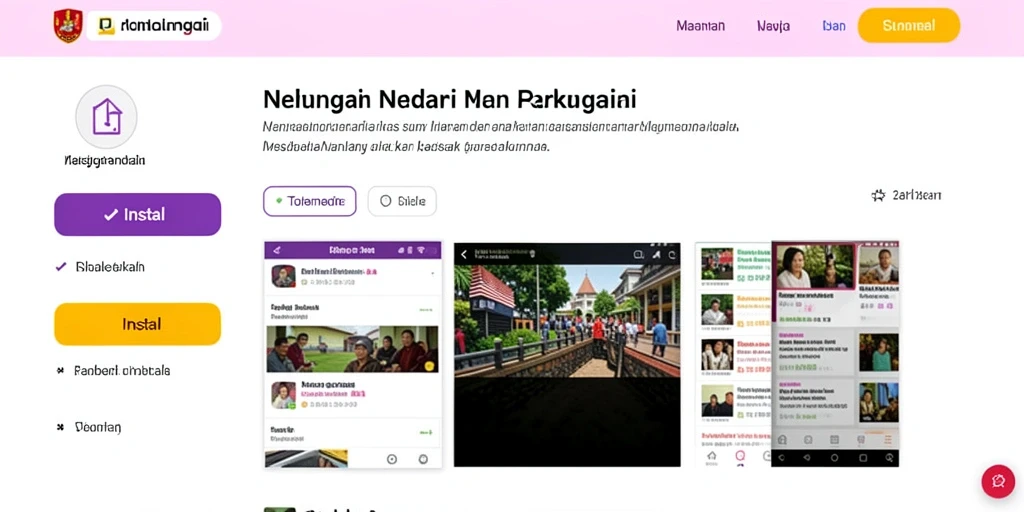Open the purple-header feed app screenshot
The height and width of the screenshot is (512, 1024).
click(353, 355)
